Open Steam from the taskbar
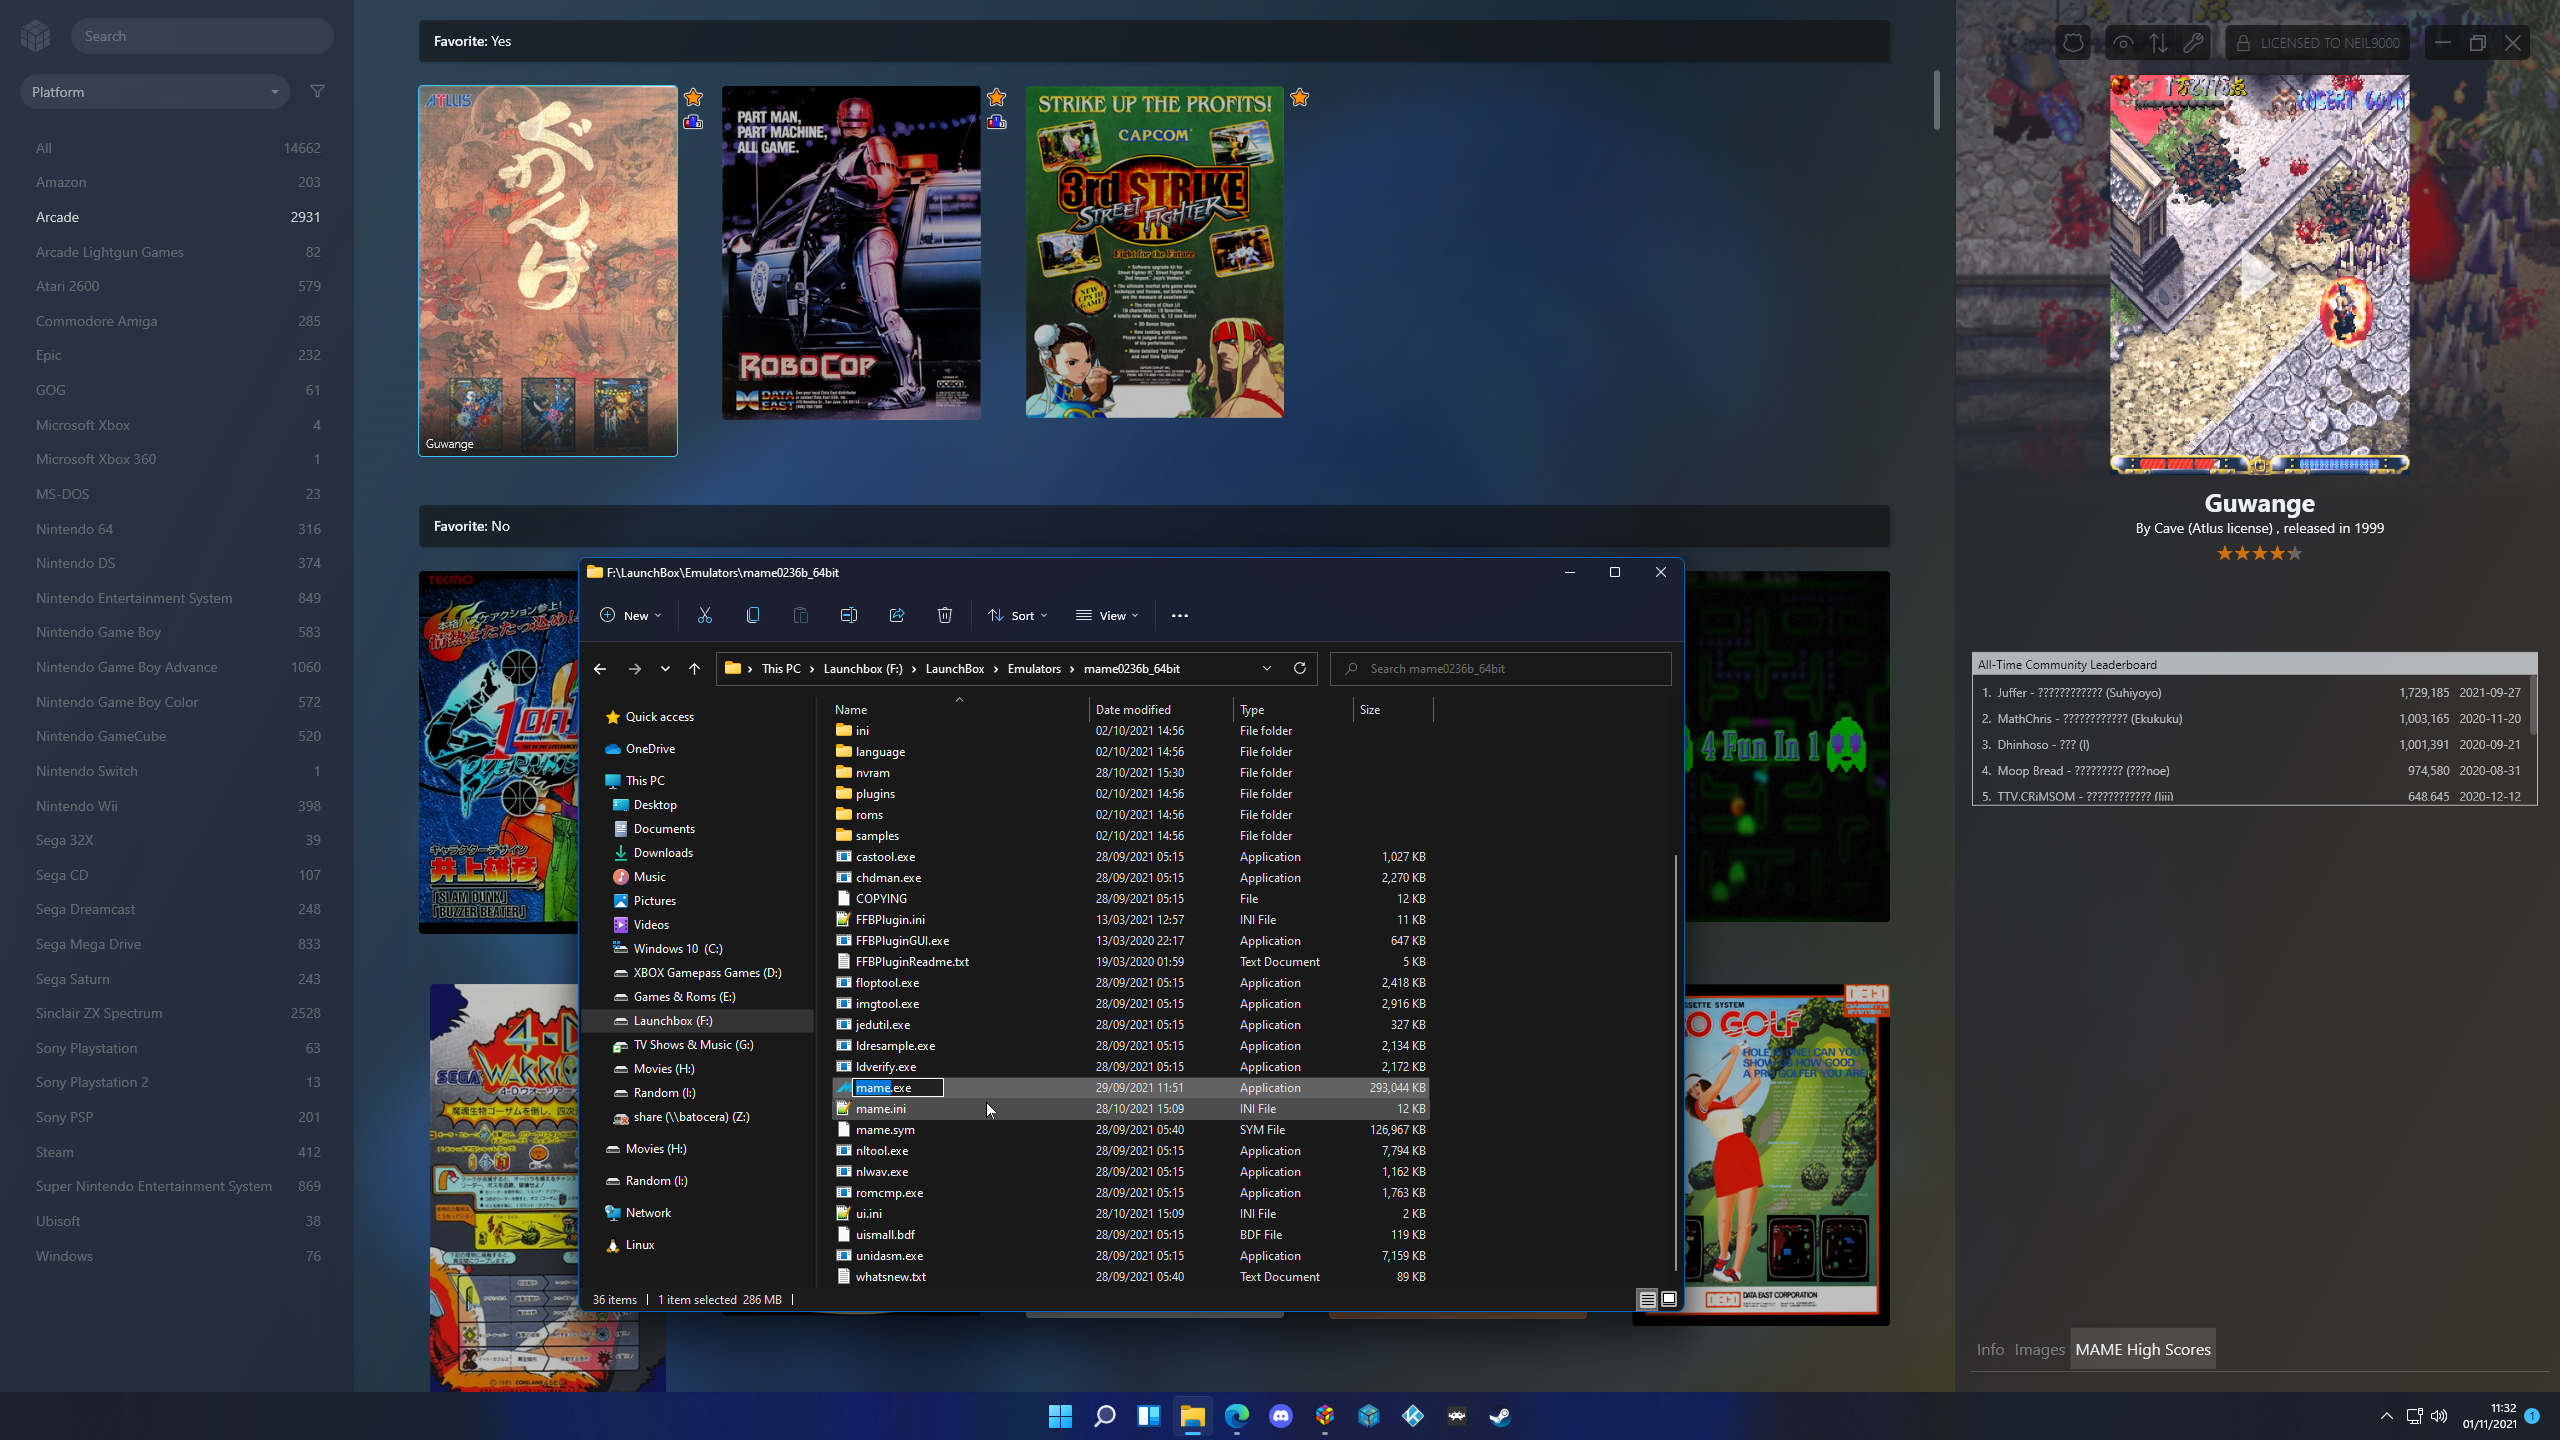This screenshot has height=1440, width=2560. pyautogui.click(x=1500, y=1416)
